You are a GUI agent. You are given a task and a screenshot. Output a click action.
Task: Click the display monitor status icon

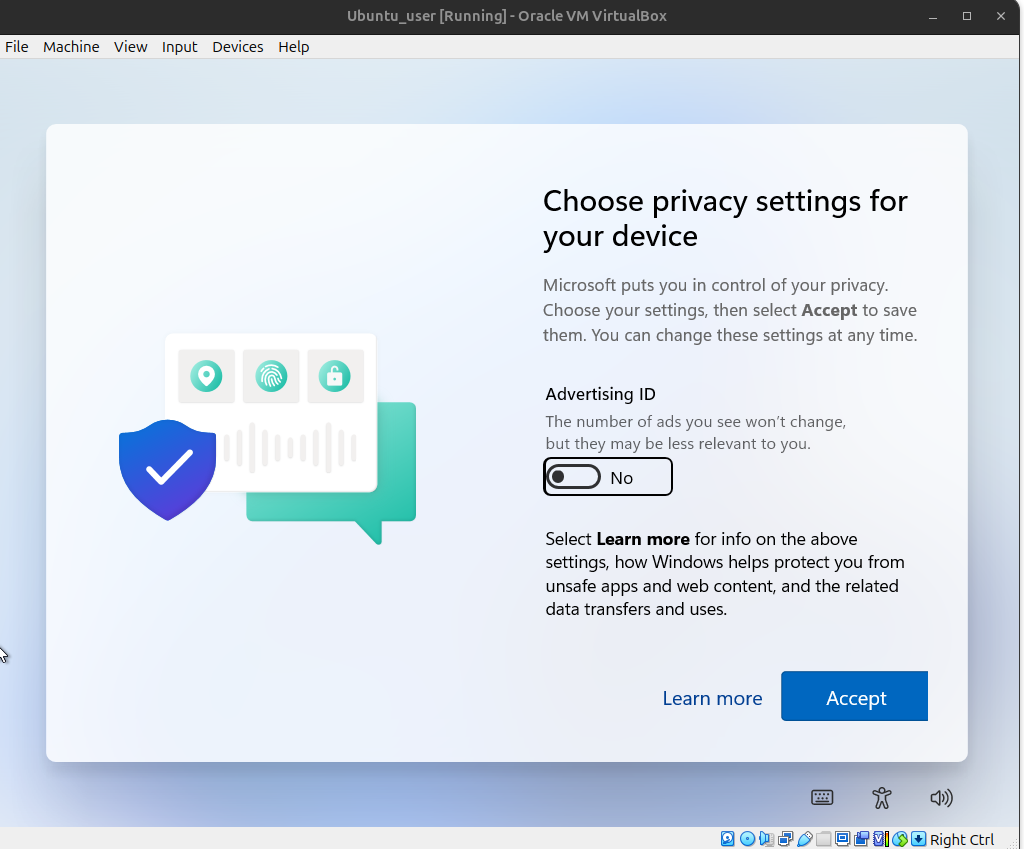[842, 839]
